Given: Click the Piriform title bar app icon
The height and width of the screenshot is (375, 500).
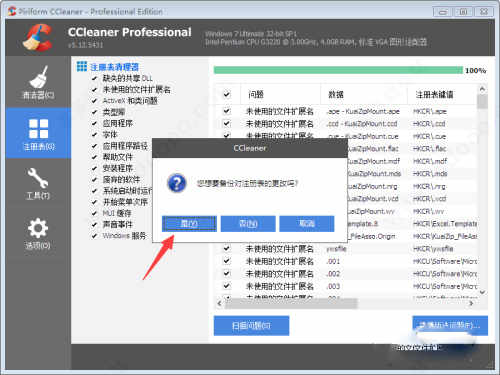Looking at the screenshot, I should 12,11.
